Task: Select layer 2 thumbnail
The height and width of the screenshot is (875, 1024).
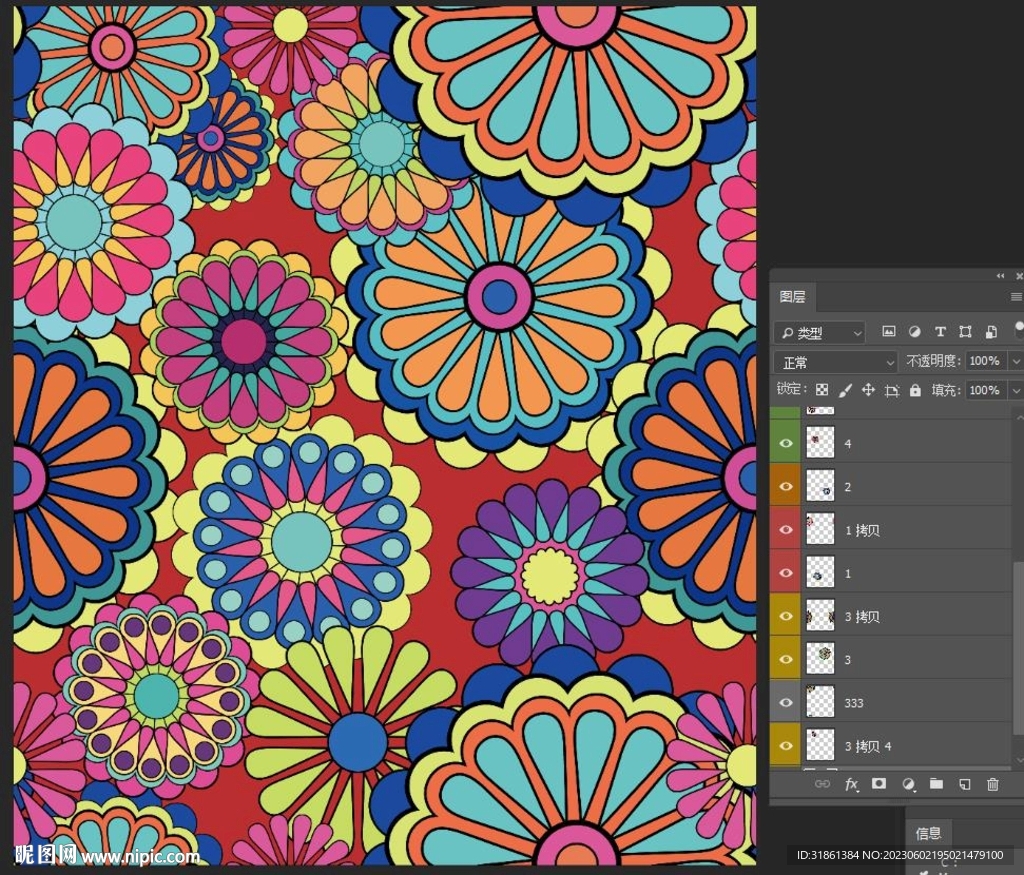Action: (x=820, y=486)
